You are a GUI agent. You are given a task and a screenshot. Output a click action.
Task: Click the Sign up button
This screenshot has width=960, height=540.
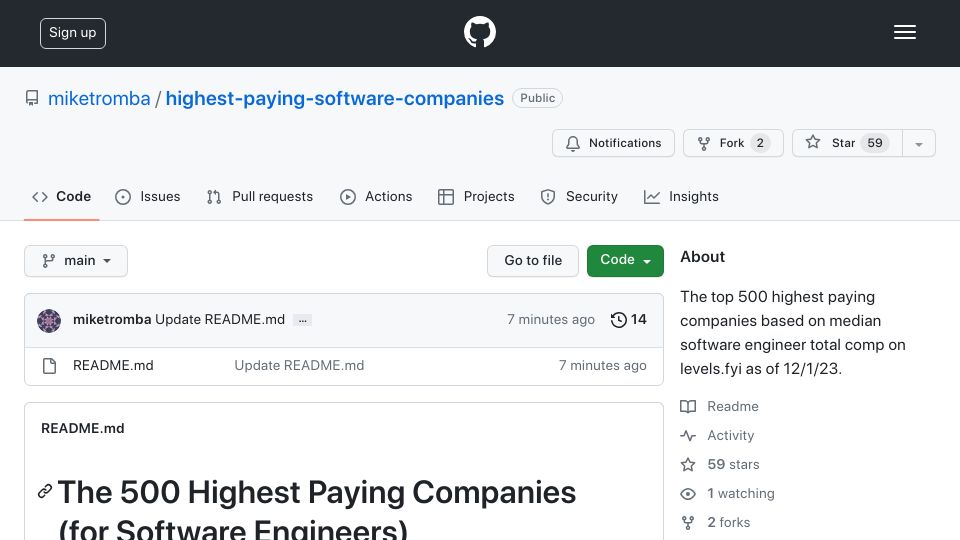(73, 33)
